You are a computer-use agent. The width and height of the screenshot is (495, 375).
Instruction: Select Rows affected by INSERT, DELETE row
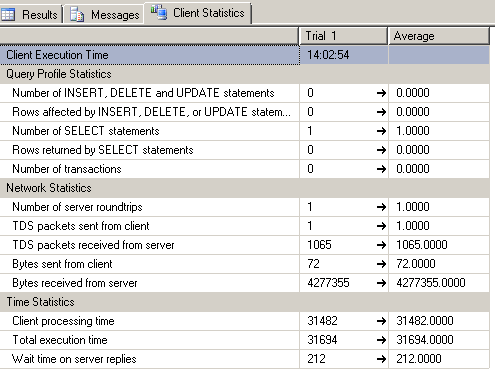coord(245,112)
